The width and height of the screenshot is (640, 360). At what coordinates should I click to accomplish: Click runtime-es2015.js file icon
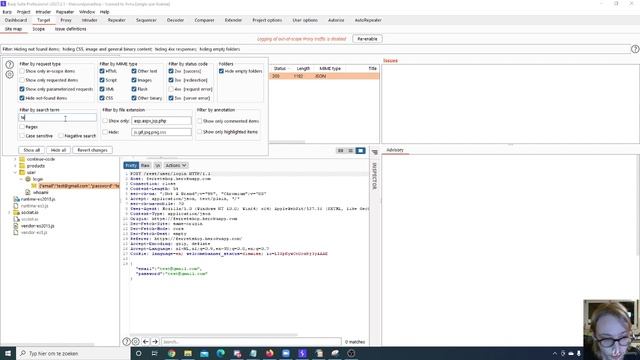16,199
